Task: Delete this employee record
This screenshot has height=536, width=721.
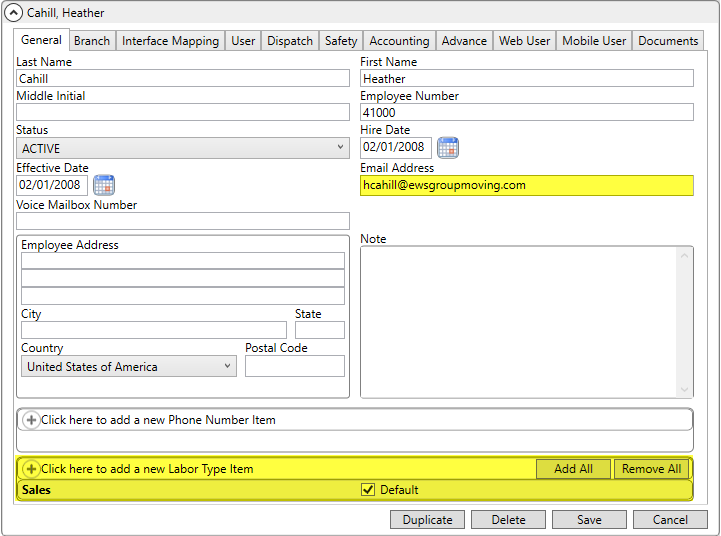Action: (508, 520)
